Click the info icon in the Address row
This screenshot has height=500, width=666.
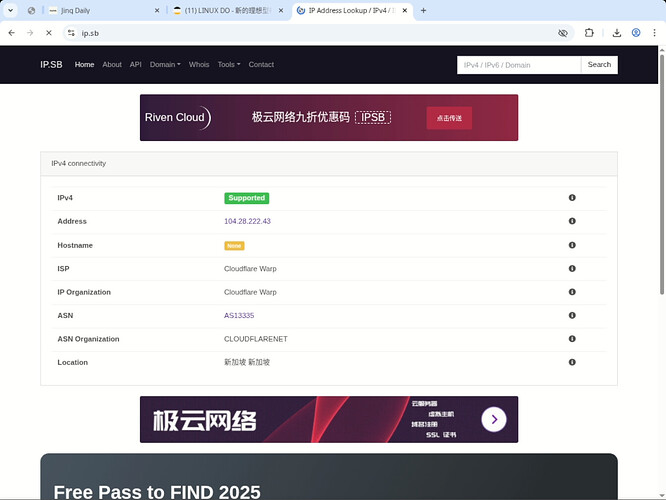[572, 221]
